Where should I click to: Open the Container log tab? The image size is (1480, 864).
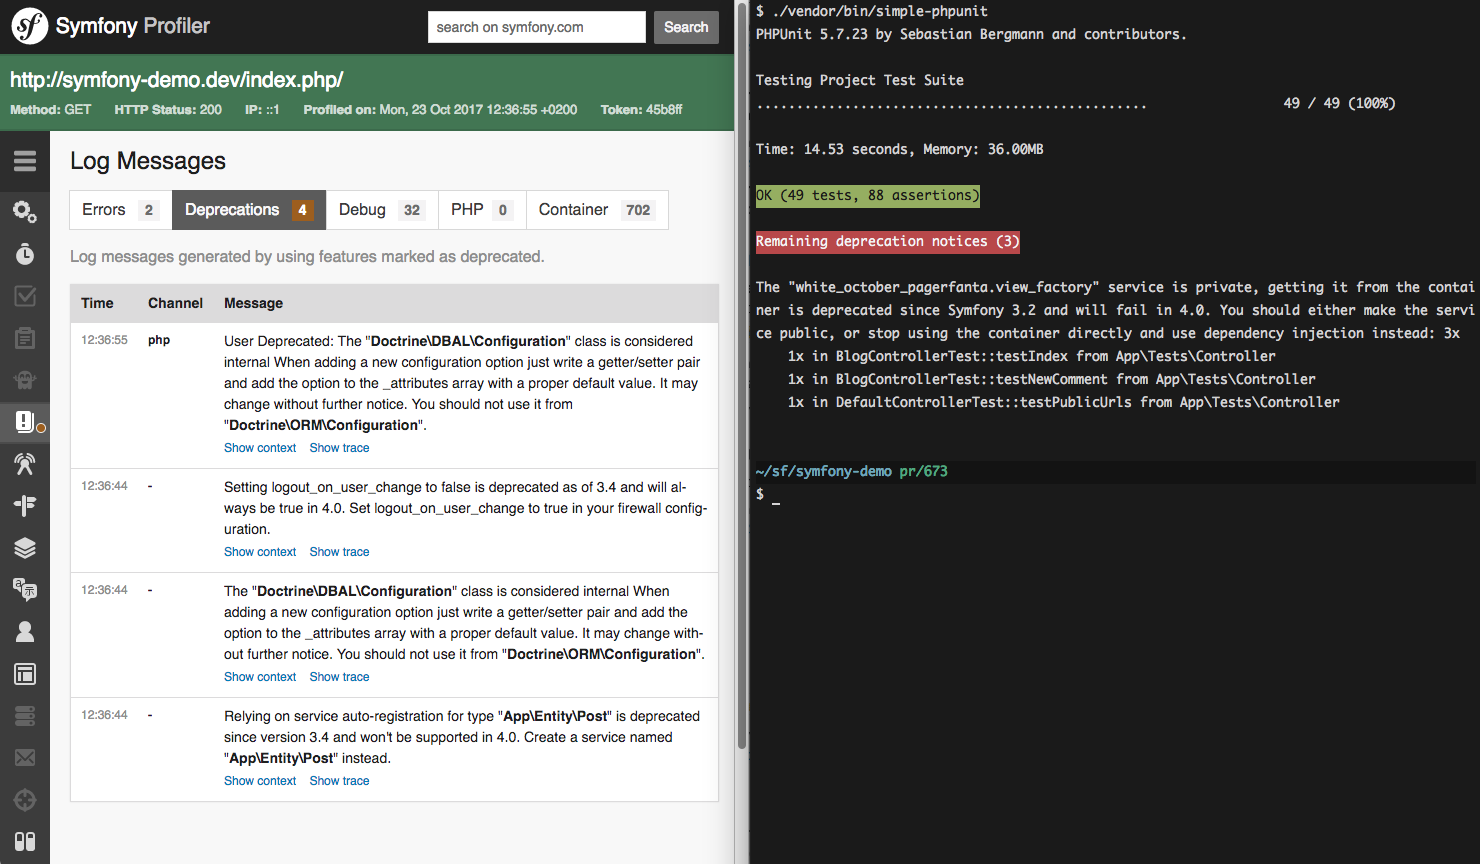tap(597, 210)
